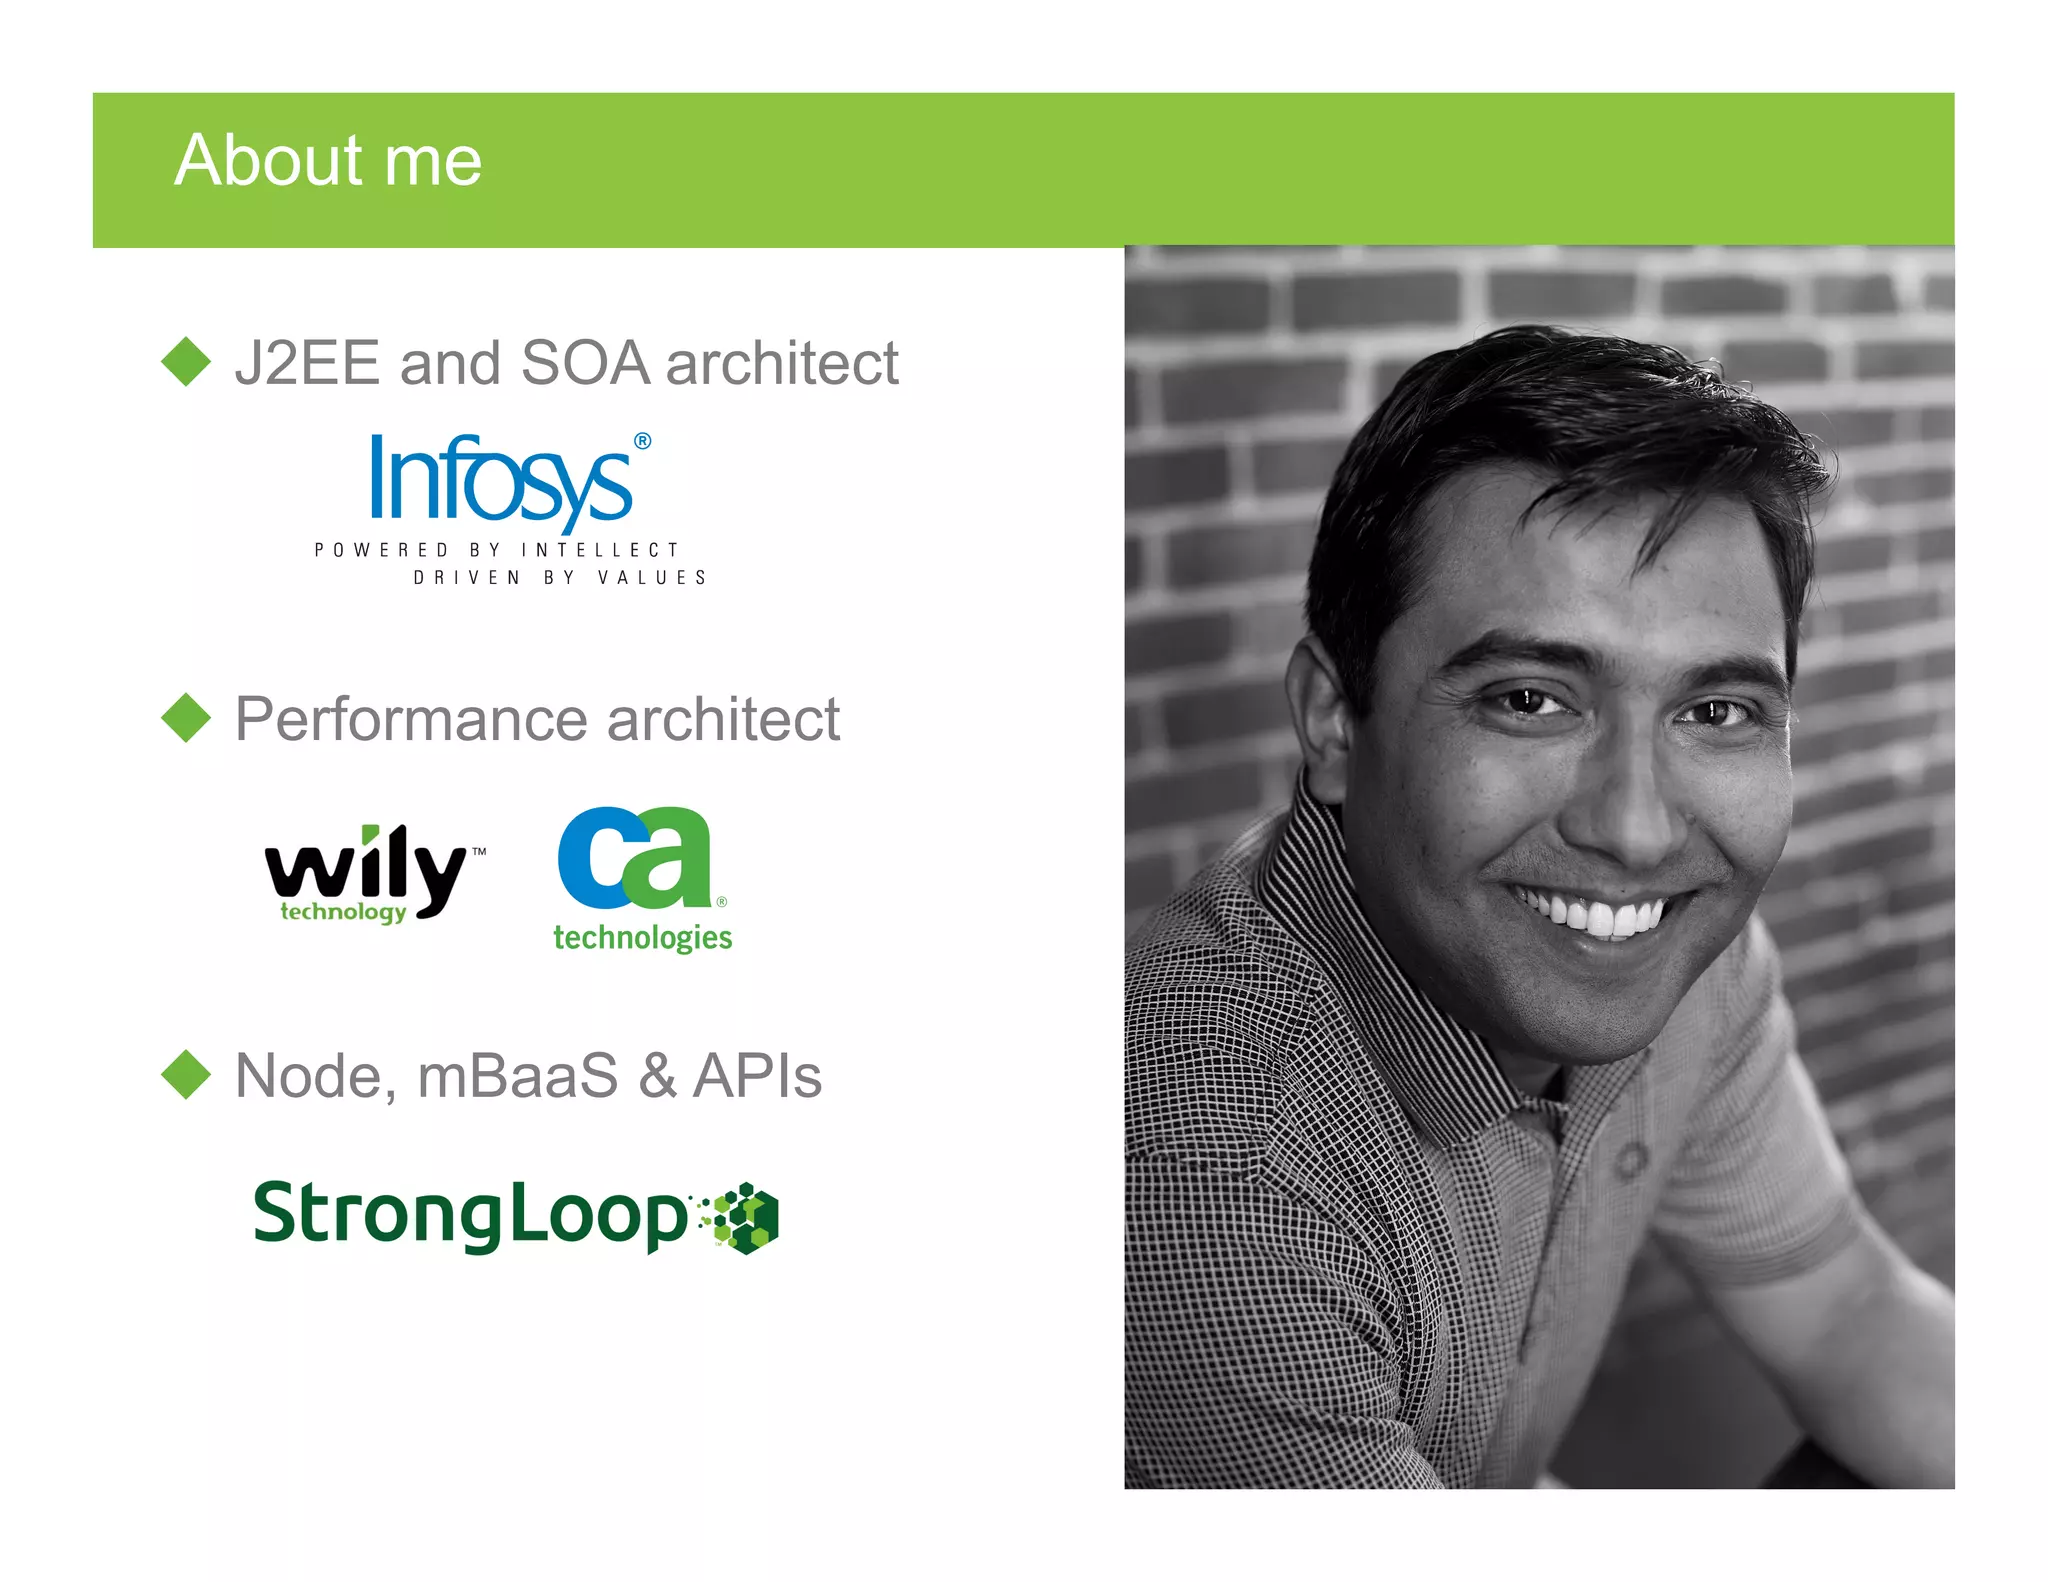Click the diamond bullet beside Node, mBaaS
This screenshot has width=2048, height=1582.
[x=186, y=1075]
